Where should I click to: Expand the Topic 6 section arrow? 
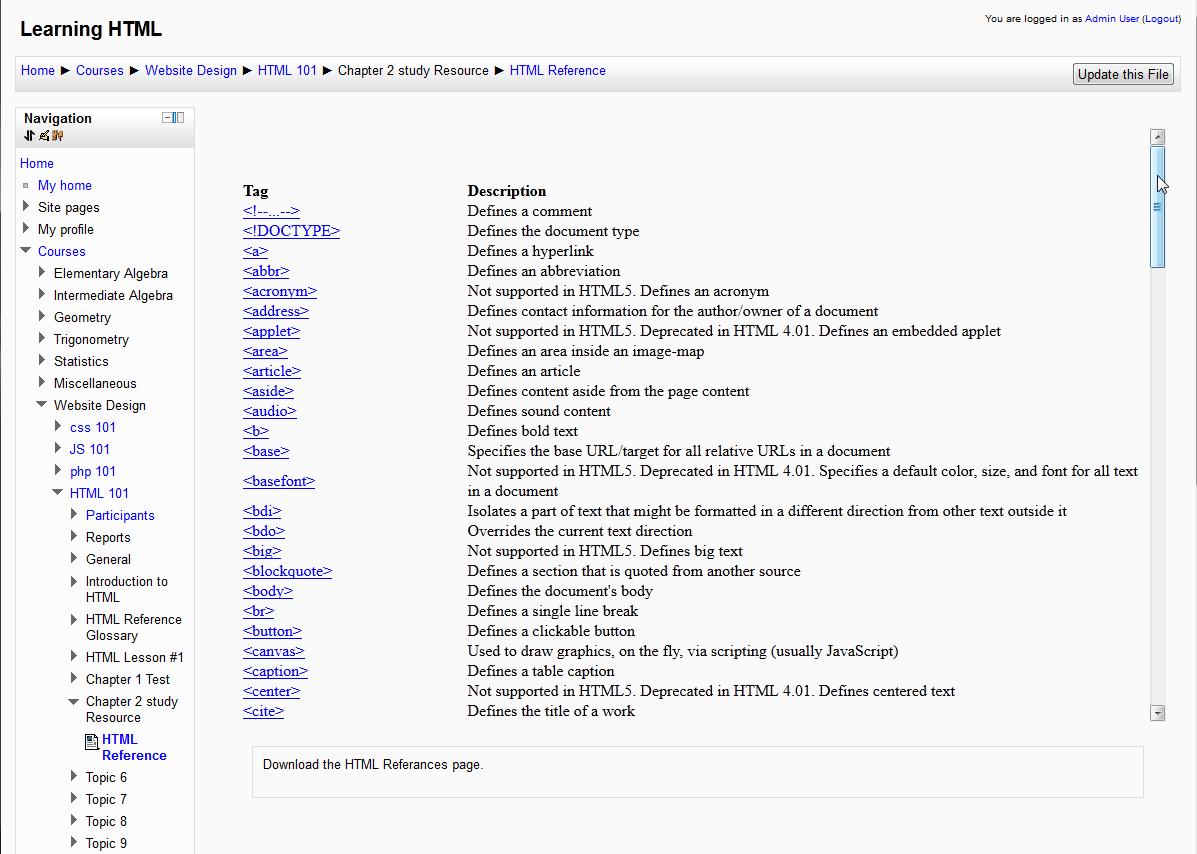click(74, 777)
